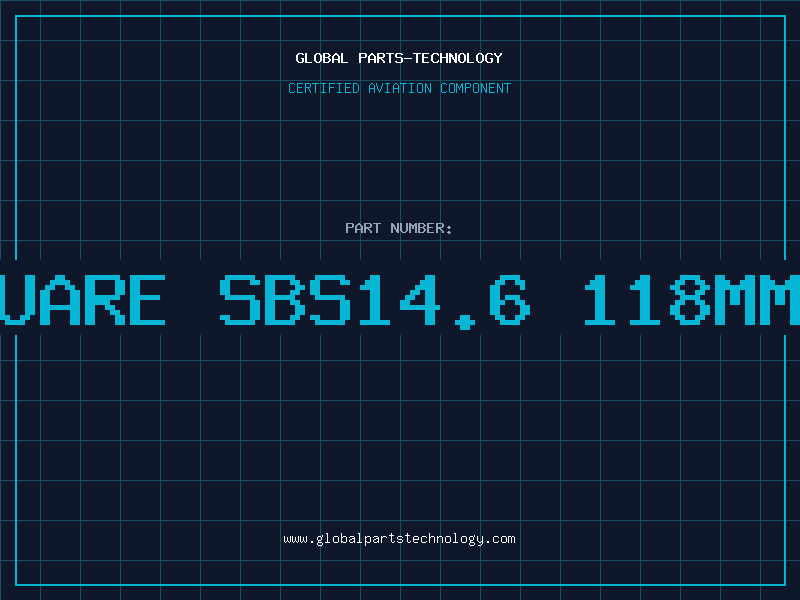The width and height of the screenshot is (800, 600).
Task: Click the large SBS14.6 part number text
Action: 375,301
